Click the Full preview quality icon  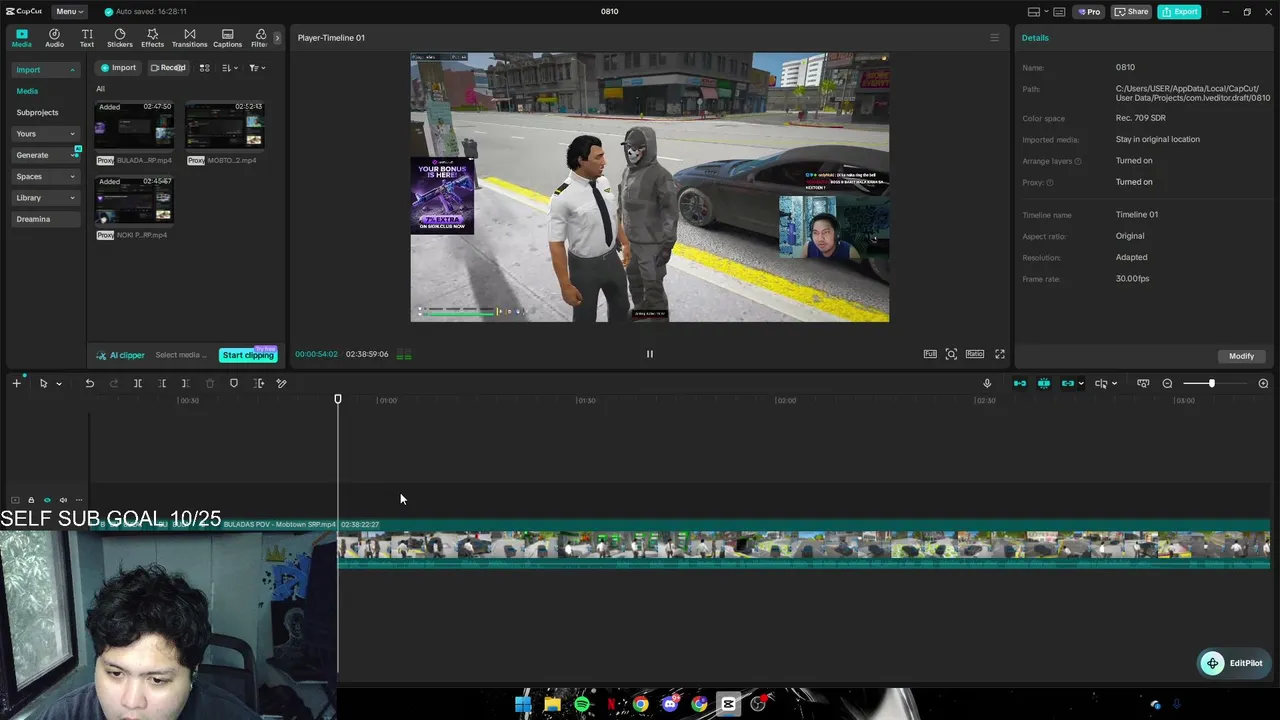pos(930,354)
